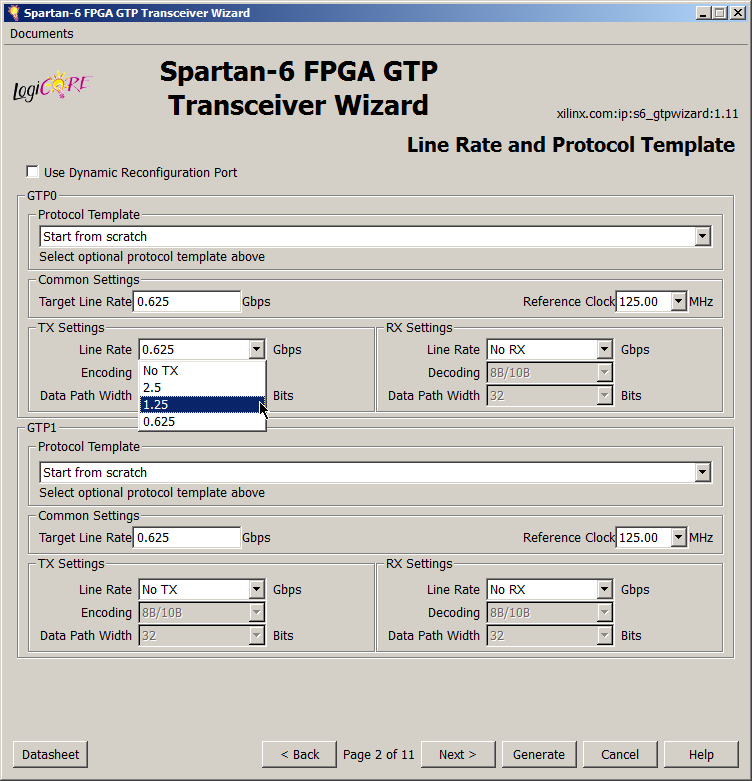Collapse GTP0 TX Line Rate dropdown arrow
Screen dimensions: 752x781
[256, 349]
